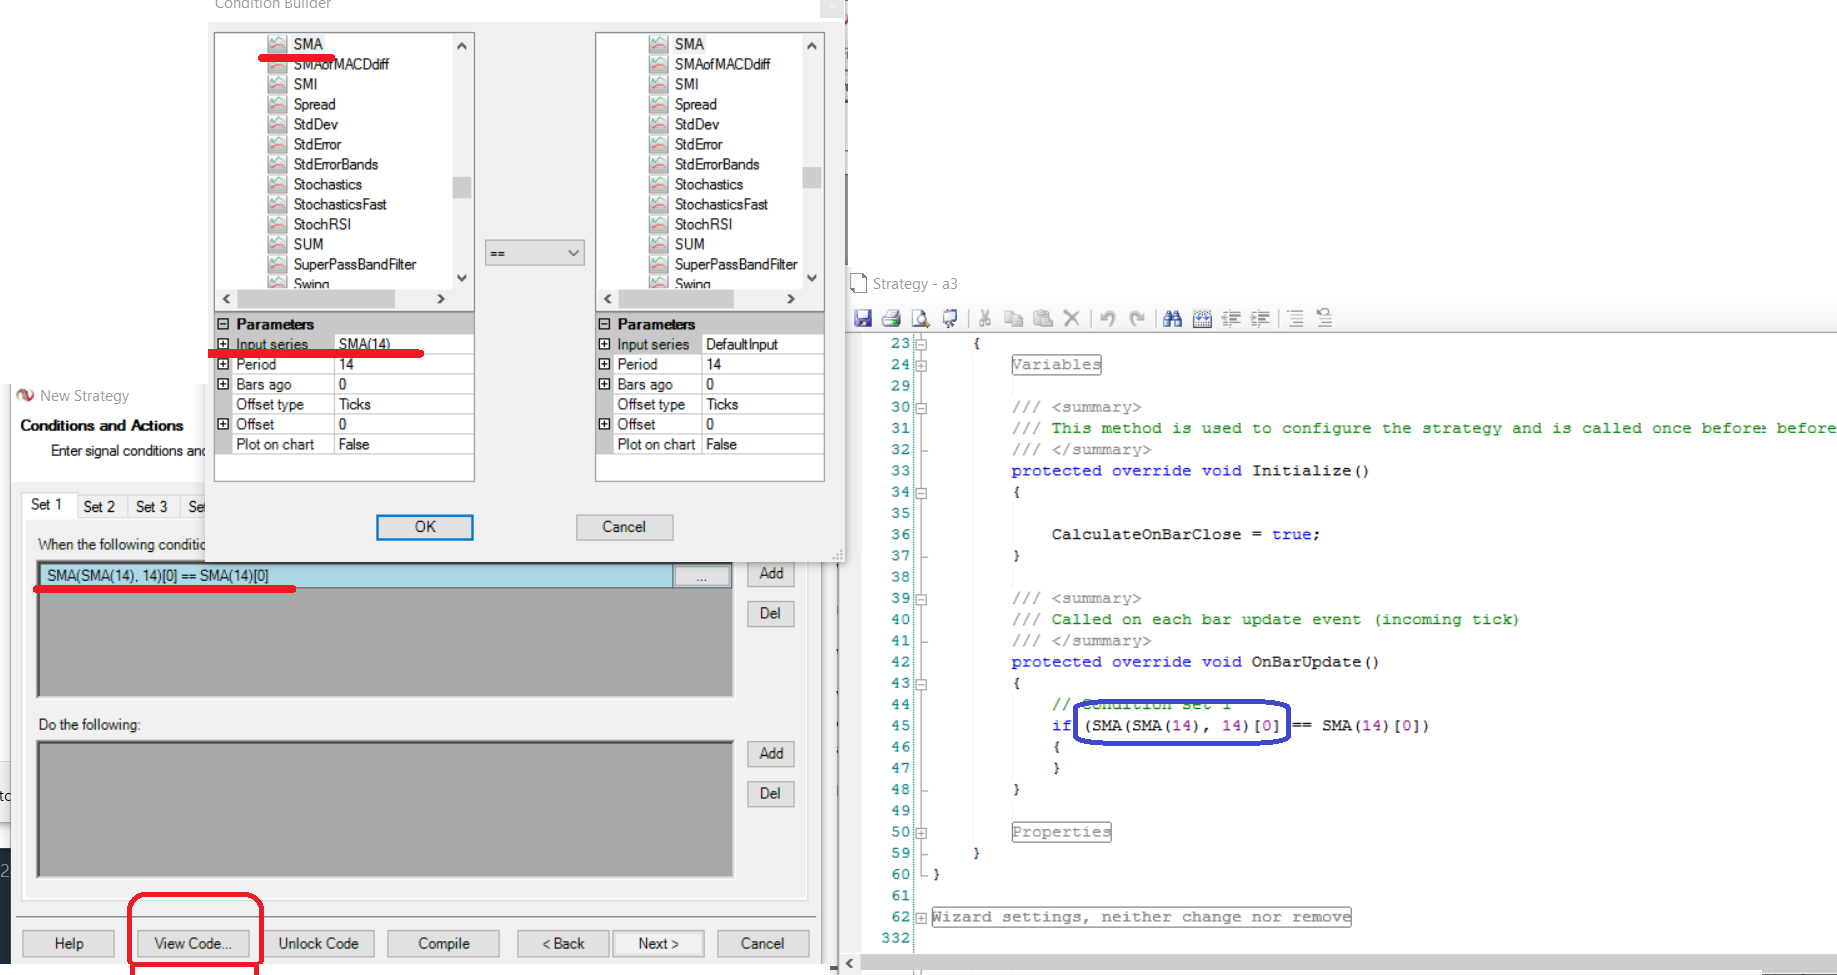Expand Input series in the right Parameters grid
The image size is (1837, 975).
pos(604,344)
